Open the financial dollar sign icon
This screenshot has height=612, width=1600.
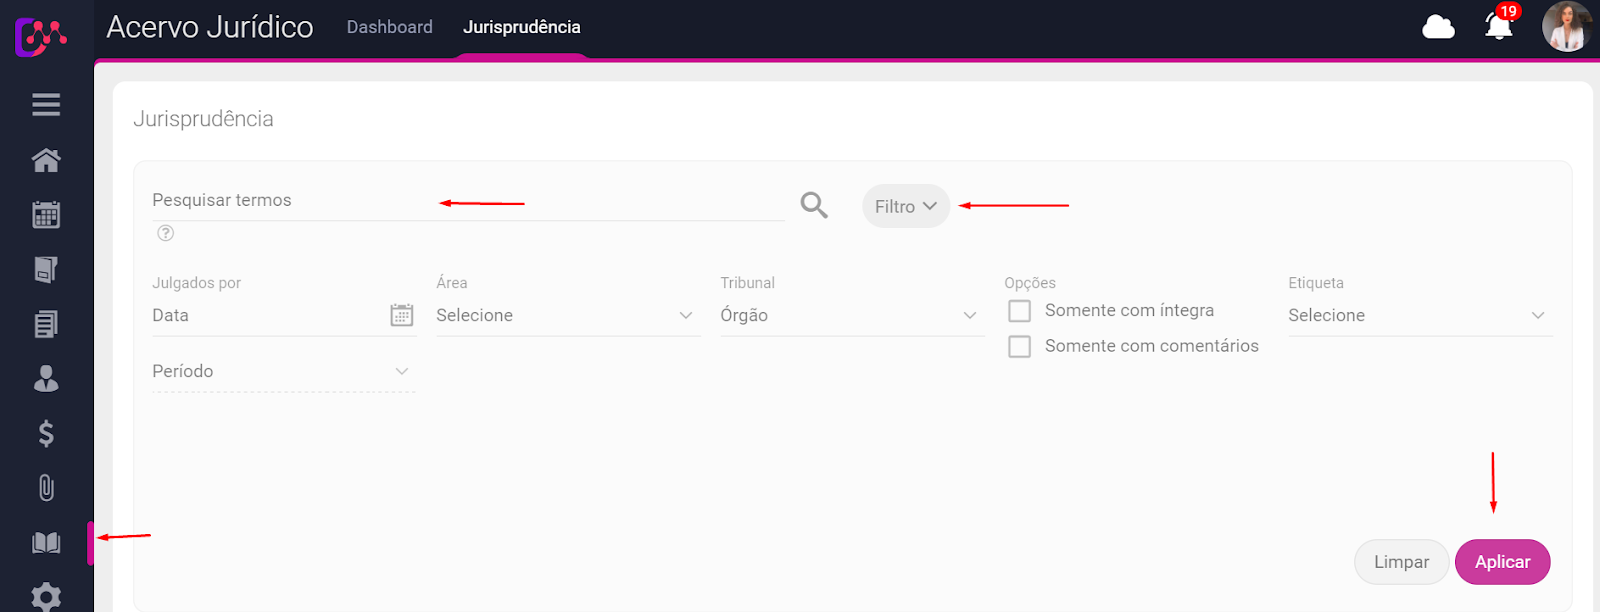click(46, 433)
